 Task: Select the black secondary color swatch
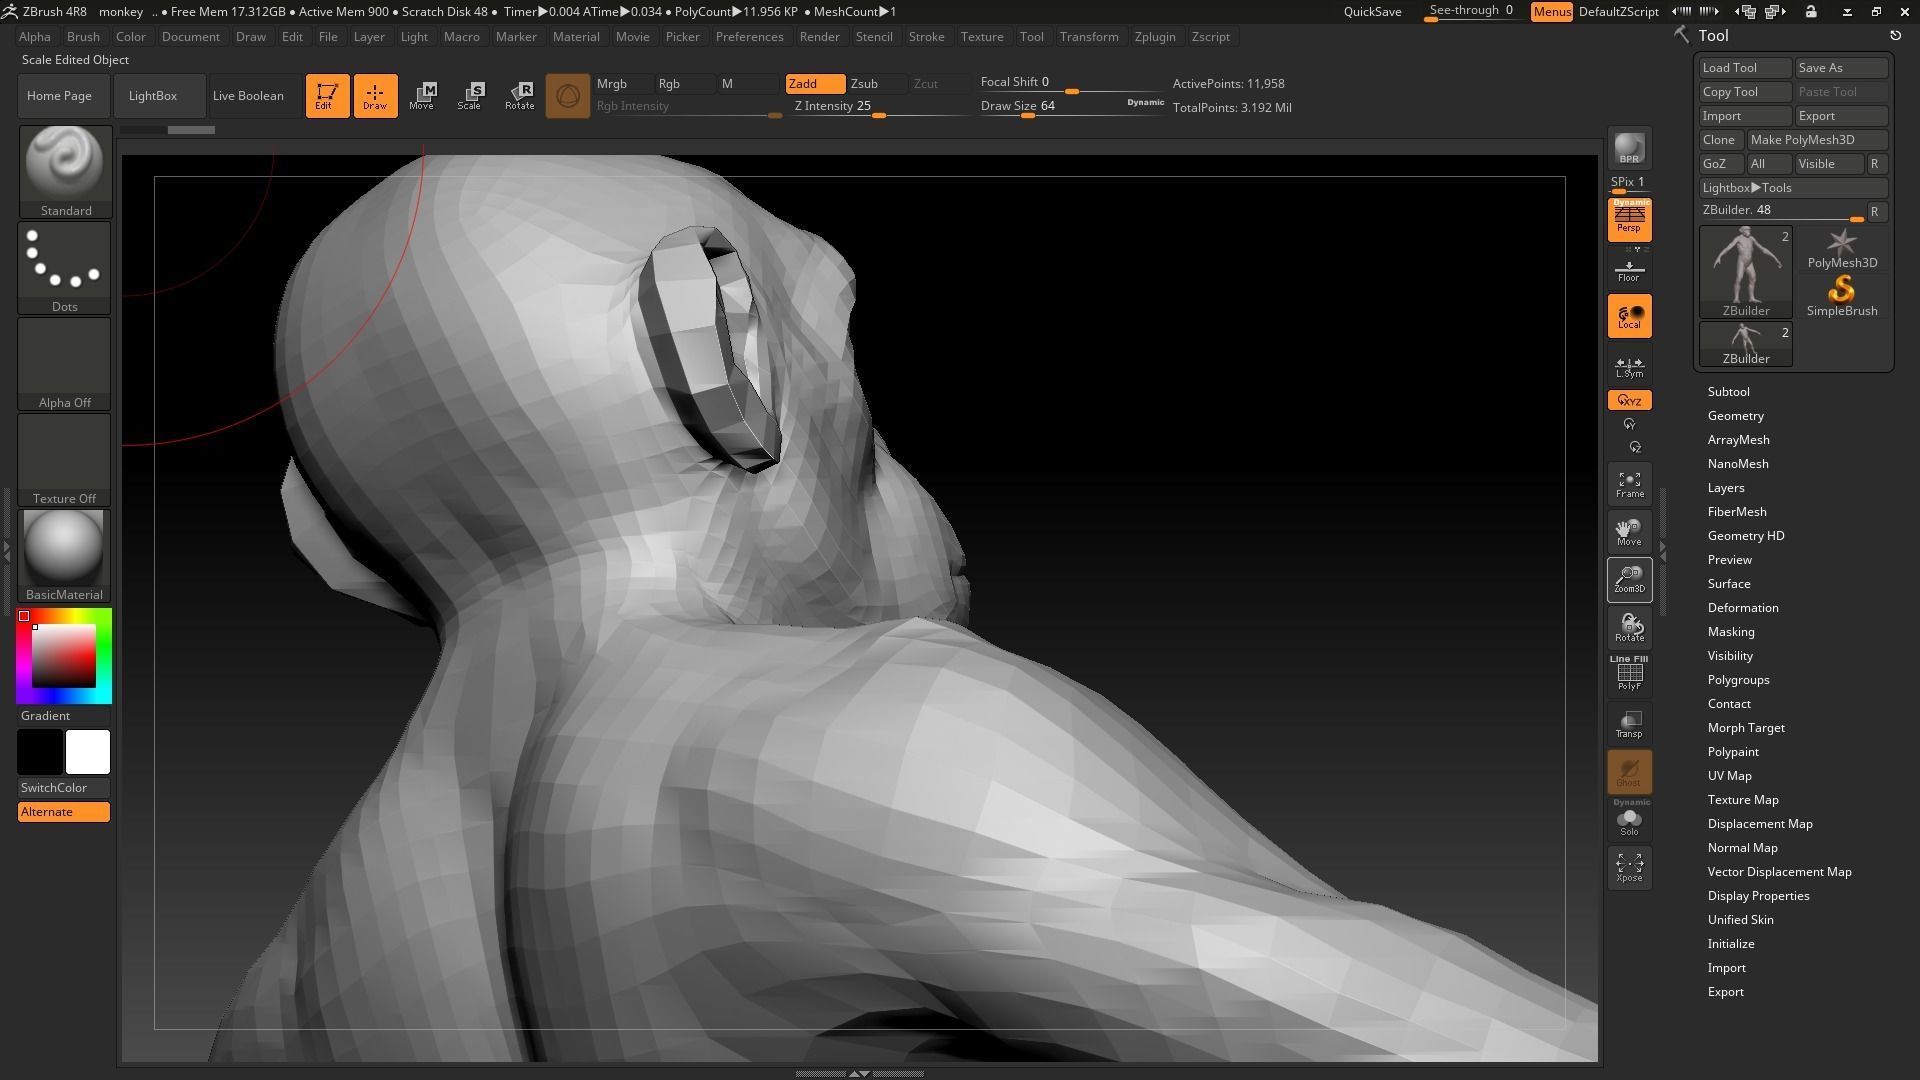pyautogui.click(x=40, y=752)
